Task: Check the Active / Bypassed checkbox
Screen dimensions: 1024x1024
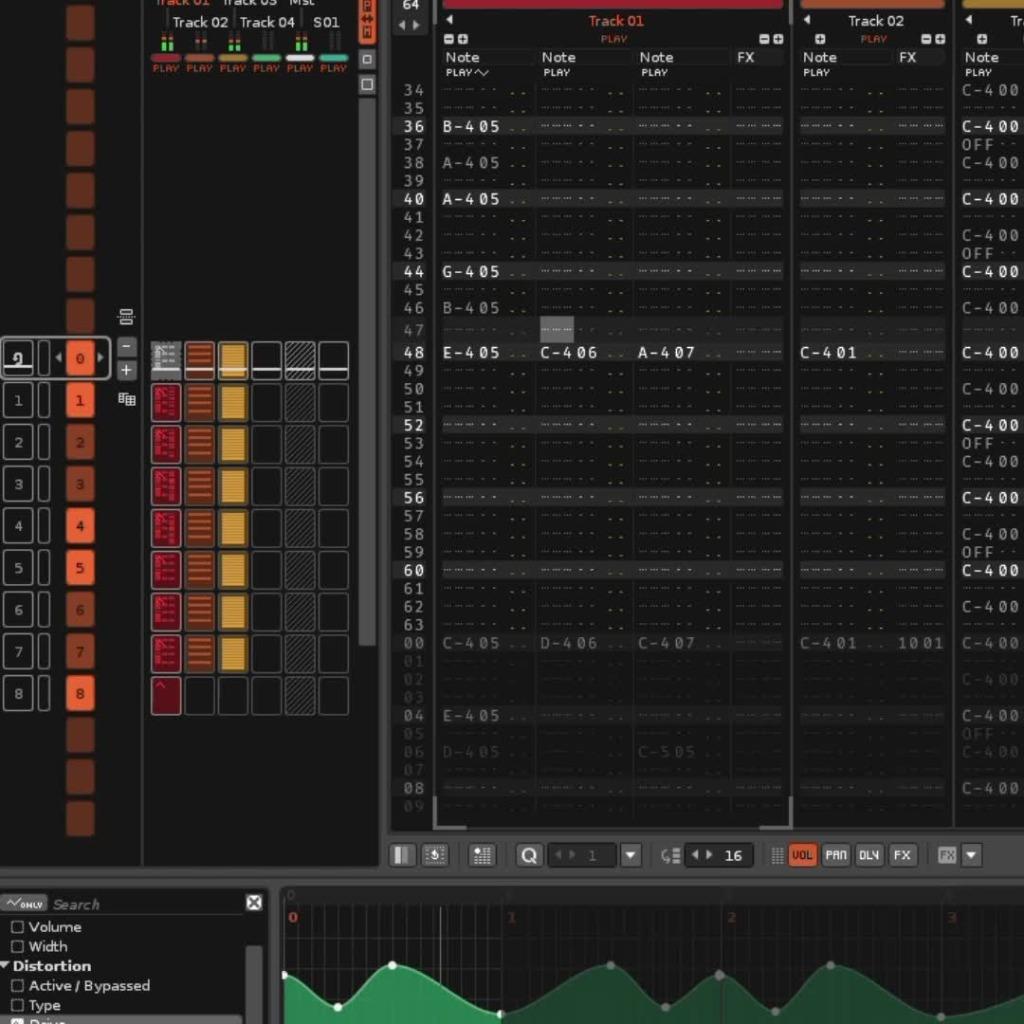Action: [18, 985]
